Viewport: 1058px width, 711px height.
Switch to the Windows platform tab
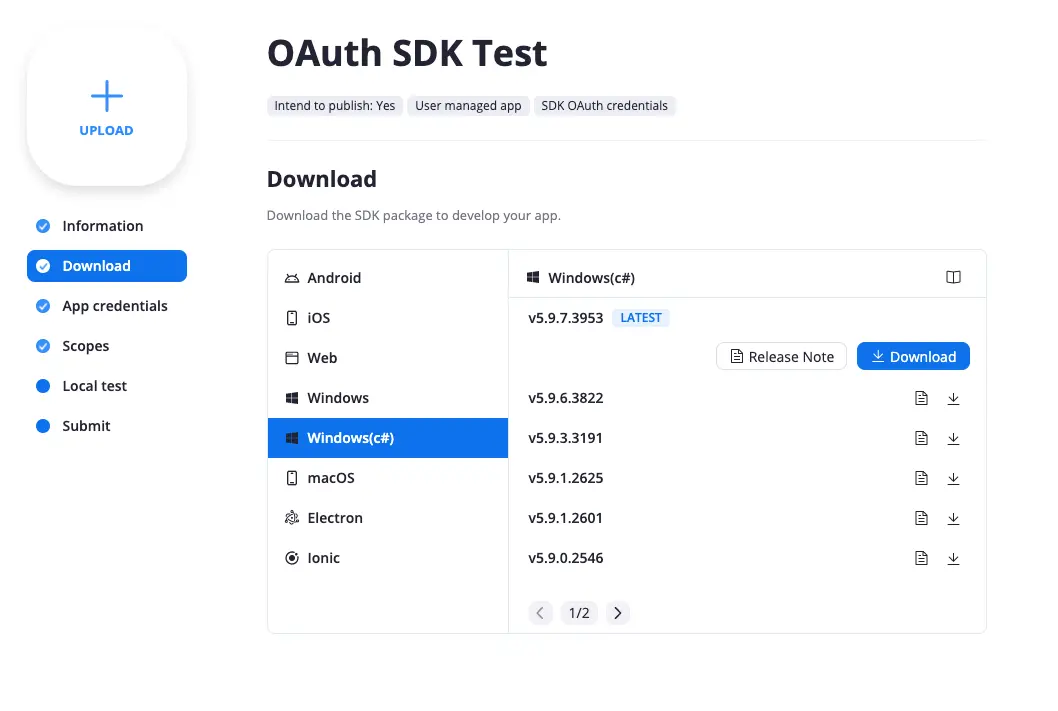(339, 397)
